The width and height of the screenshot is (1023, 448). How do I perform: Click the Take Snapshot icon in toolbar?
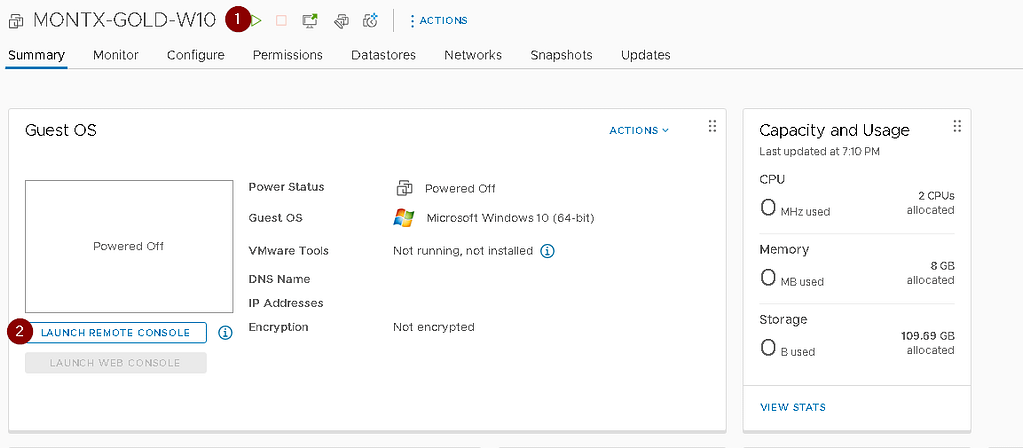pos(370,20)
